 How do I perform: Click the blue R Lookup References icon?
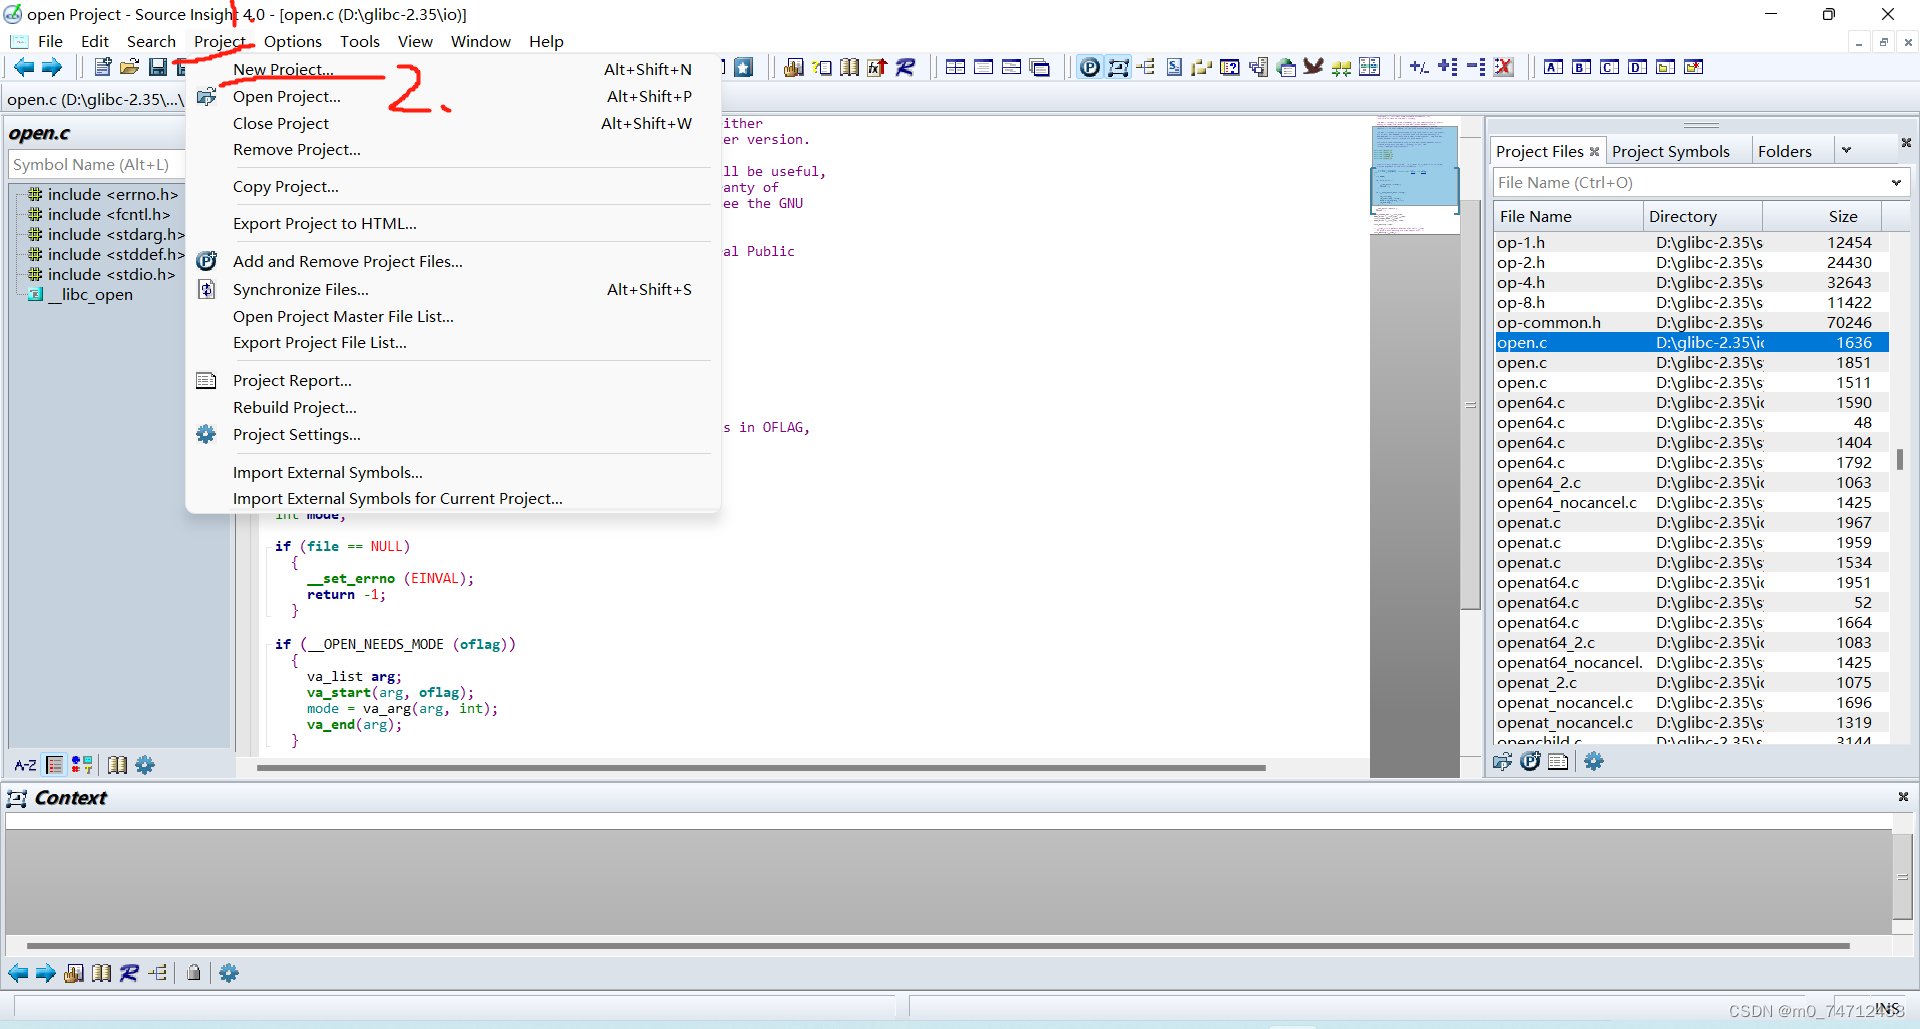[906, 67]
